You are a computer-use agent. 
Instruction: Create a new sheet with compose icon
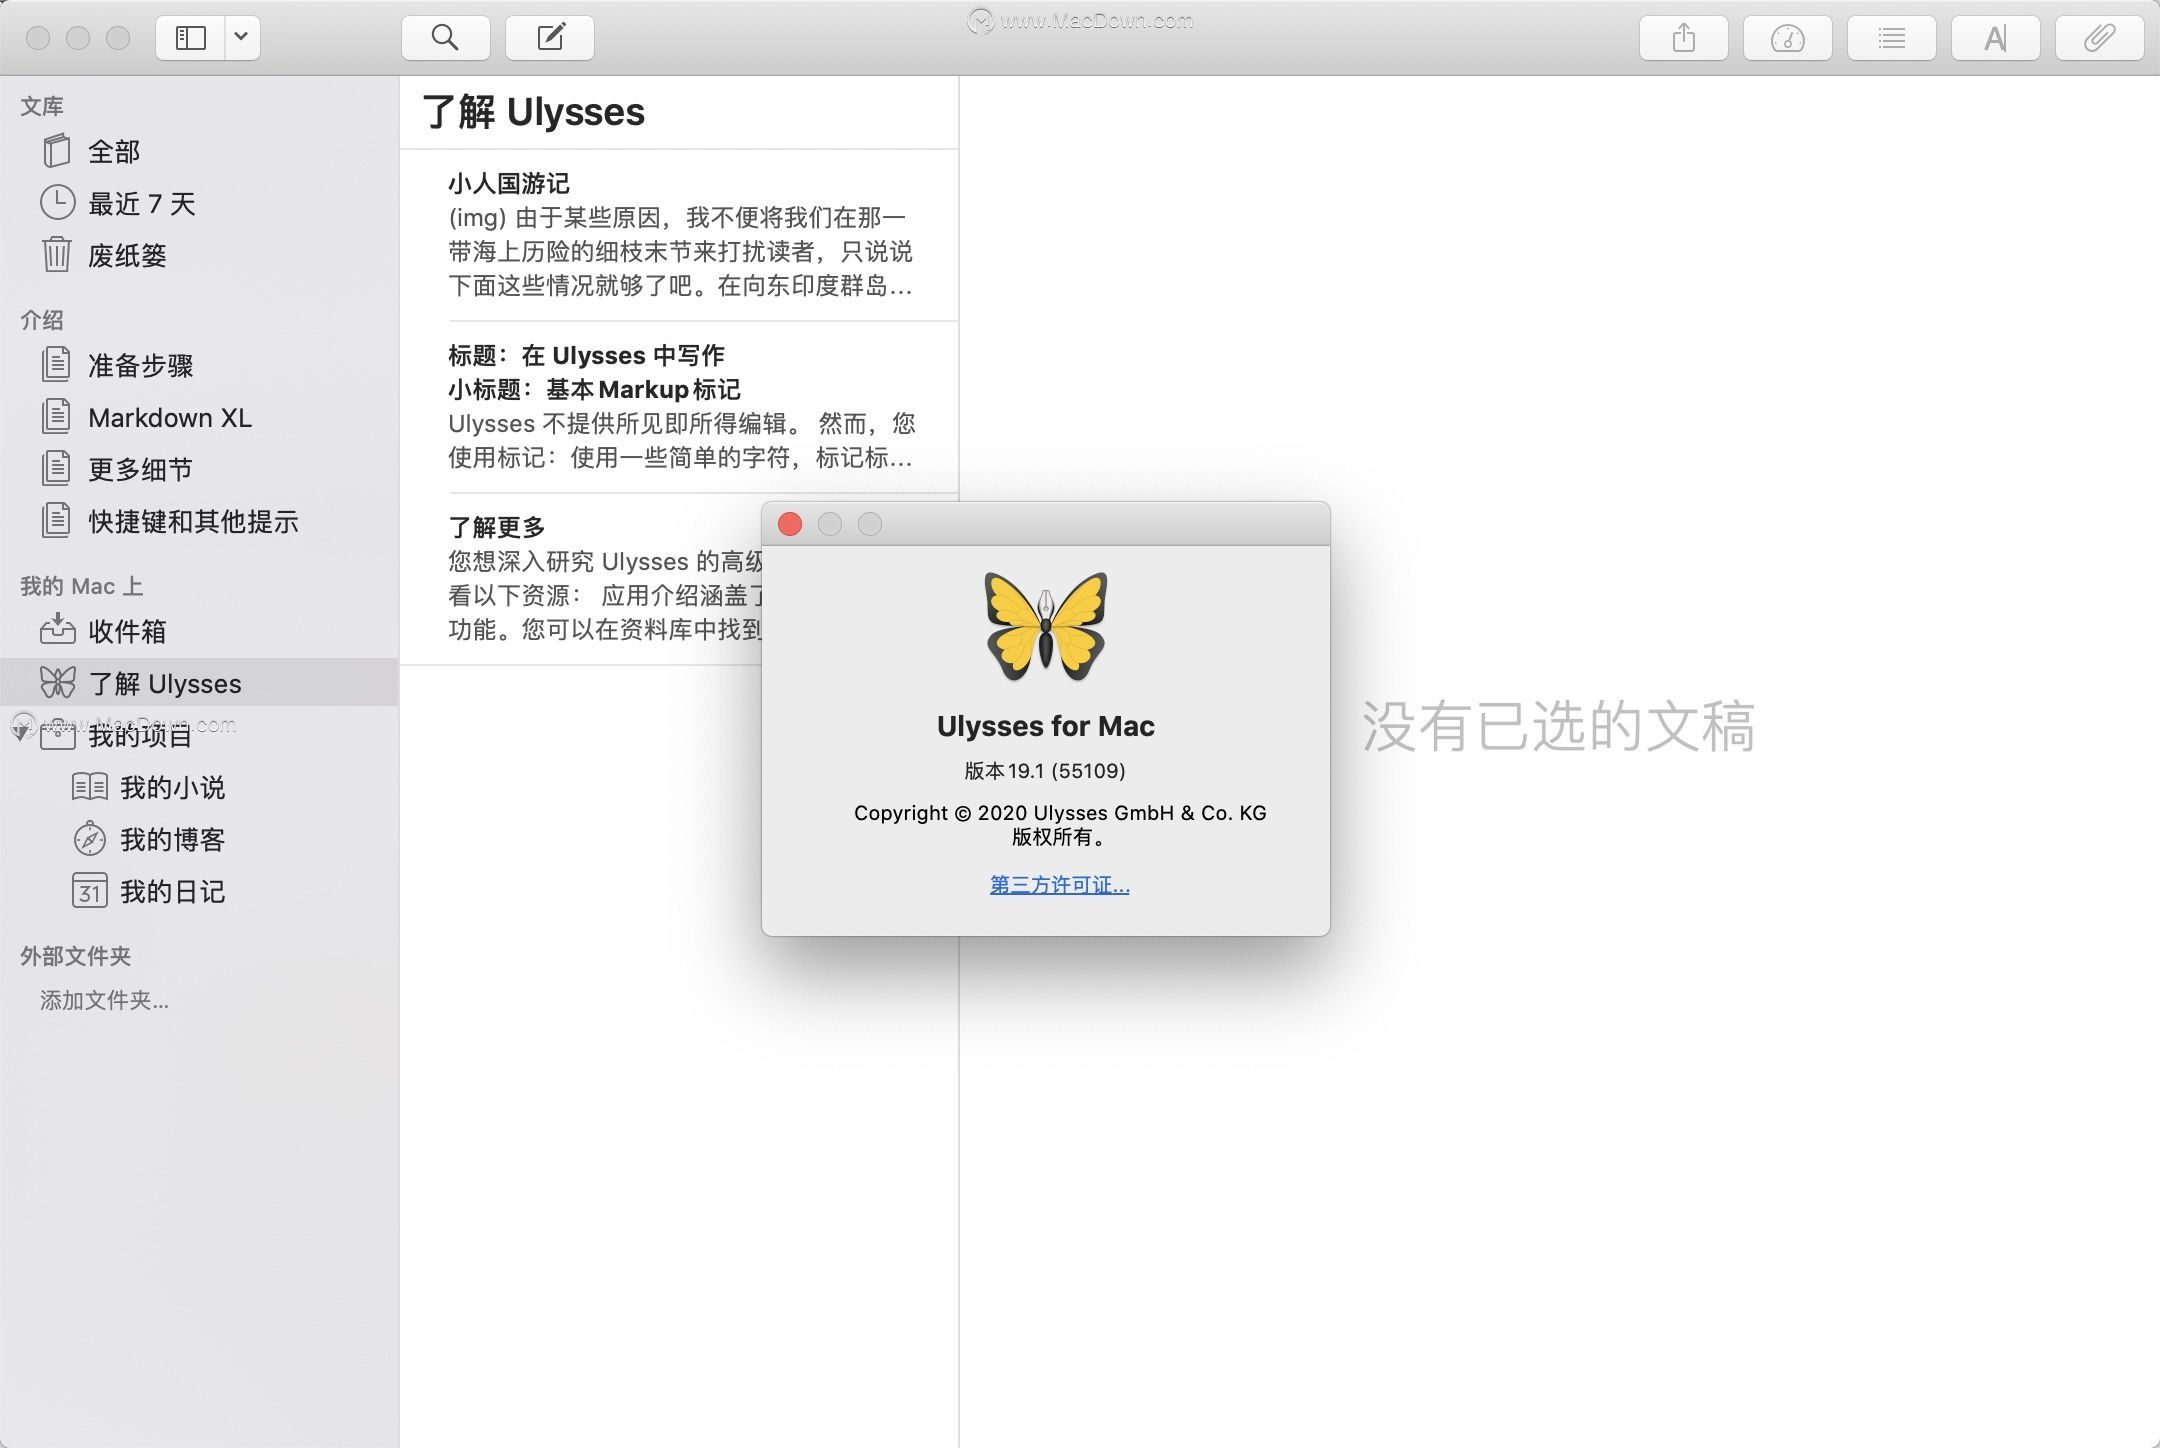[550, 38]
